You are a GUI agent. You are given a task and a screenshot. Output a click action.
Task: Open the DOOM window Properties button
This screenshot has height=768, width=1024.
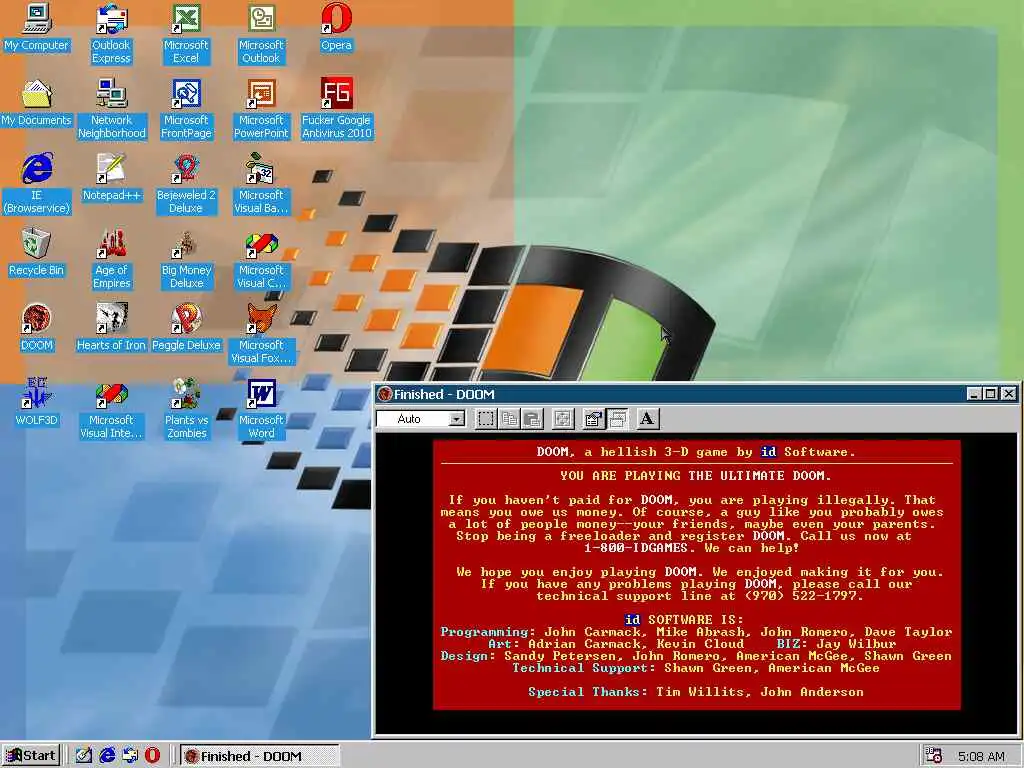[593, 419]
